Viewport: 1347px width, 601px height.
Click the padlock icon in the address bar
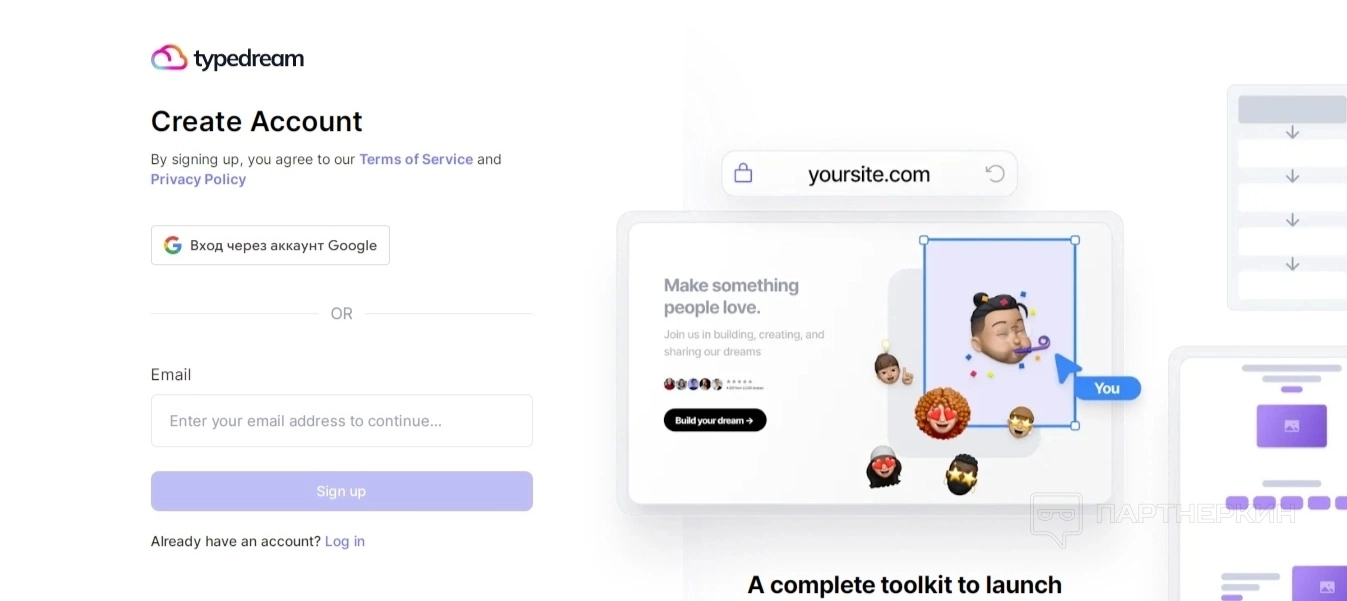(743, 173)
